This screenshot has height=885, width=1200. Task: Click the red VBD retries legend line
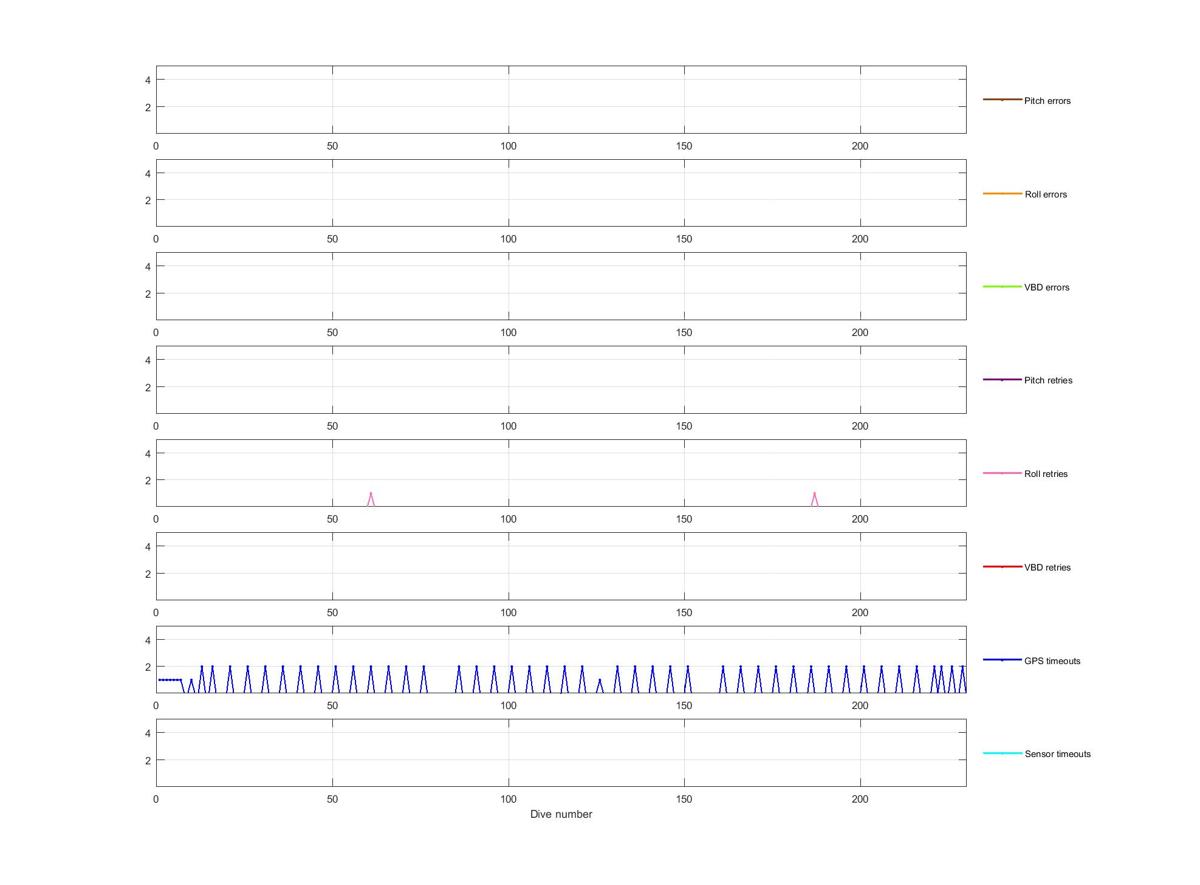(1002, 566)
